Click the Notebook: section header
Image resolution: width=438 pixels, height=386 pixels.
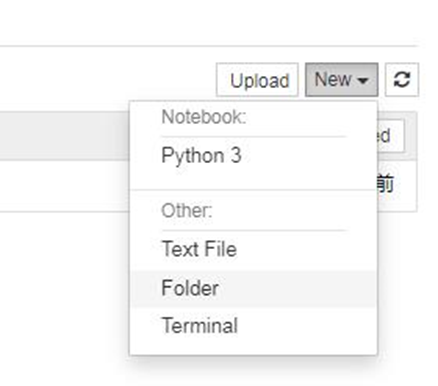click(x=204, y=117)
